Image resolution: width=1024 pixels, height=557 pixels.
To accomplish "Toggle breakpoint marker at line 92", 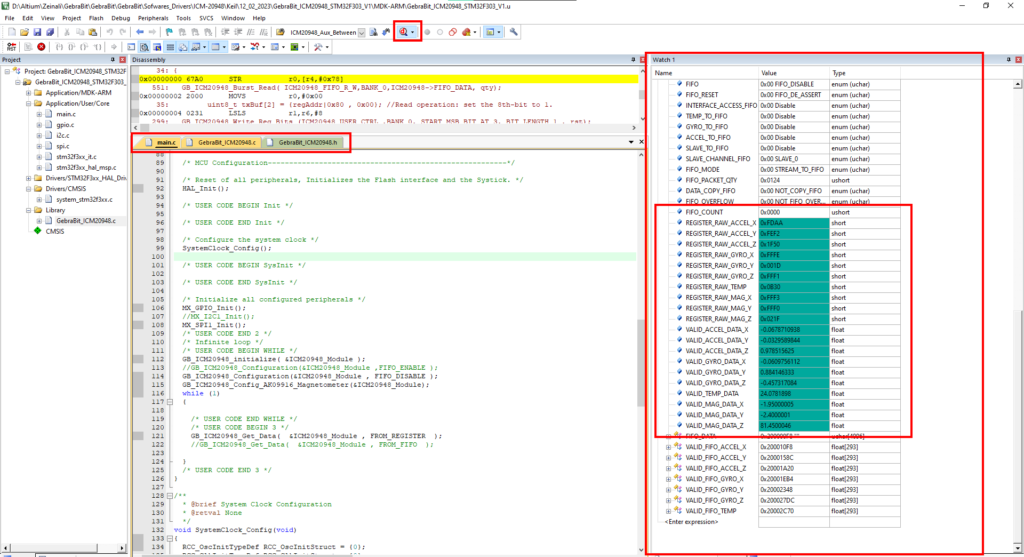I will click(x=138, y=189).
